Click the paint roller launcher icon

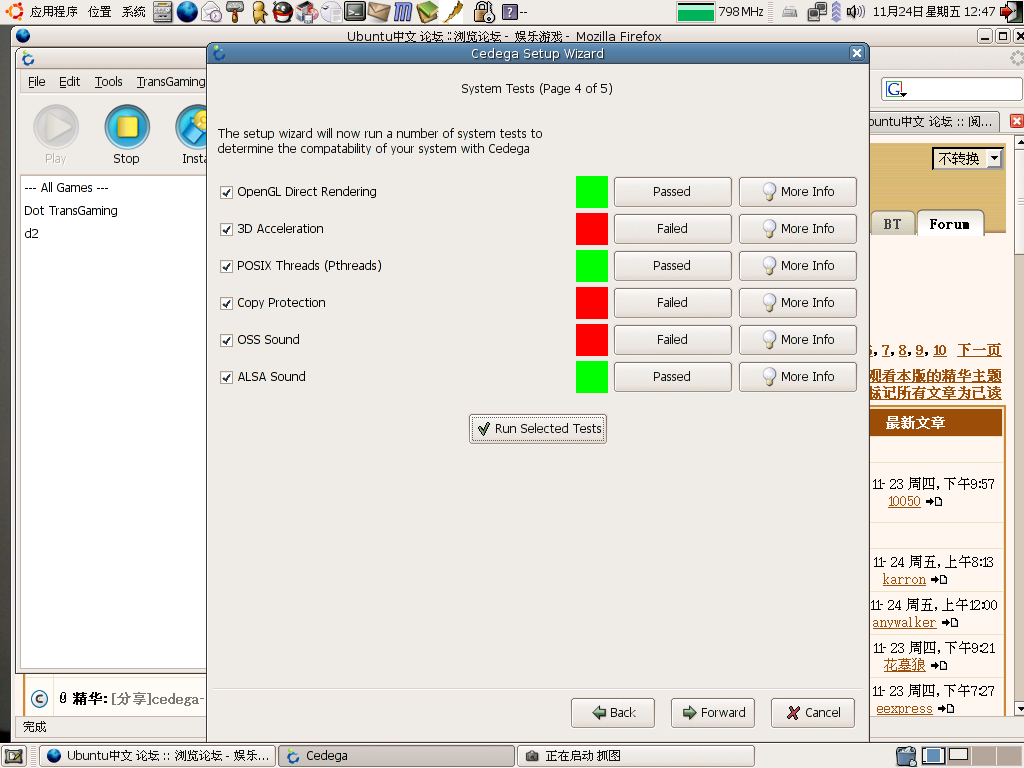(x=234, y=12)
